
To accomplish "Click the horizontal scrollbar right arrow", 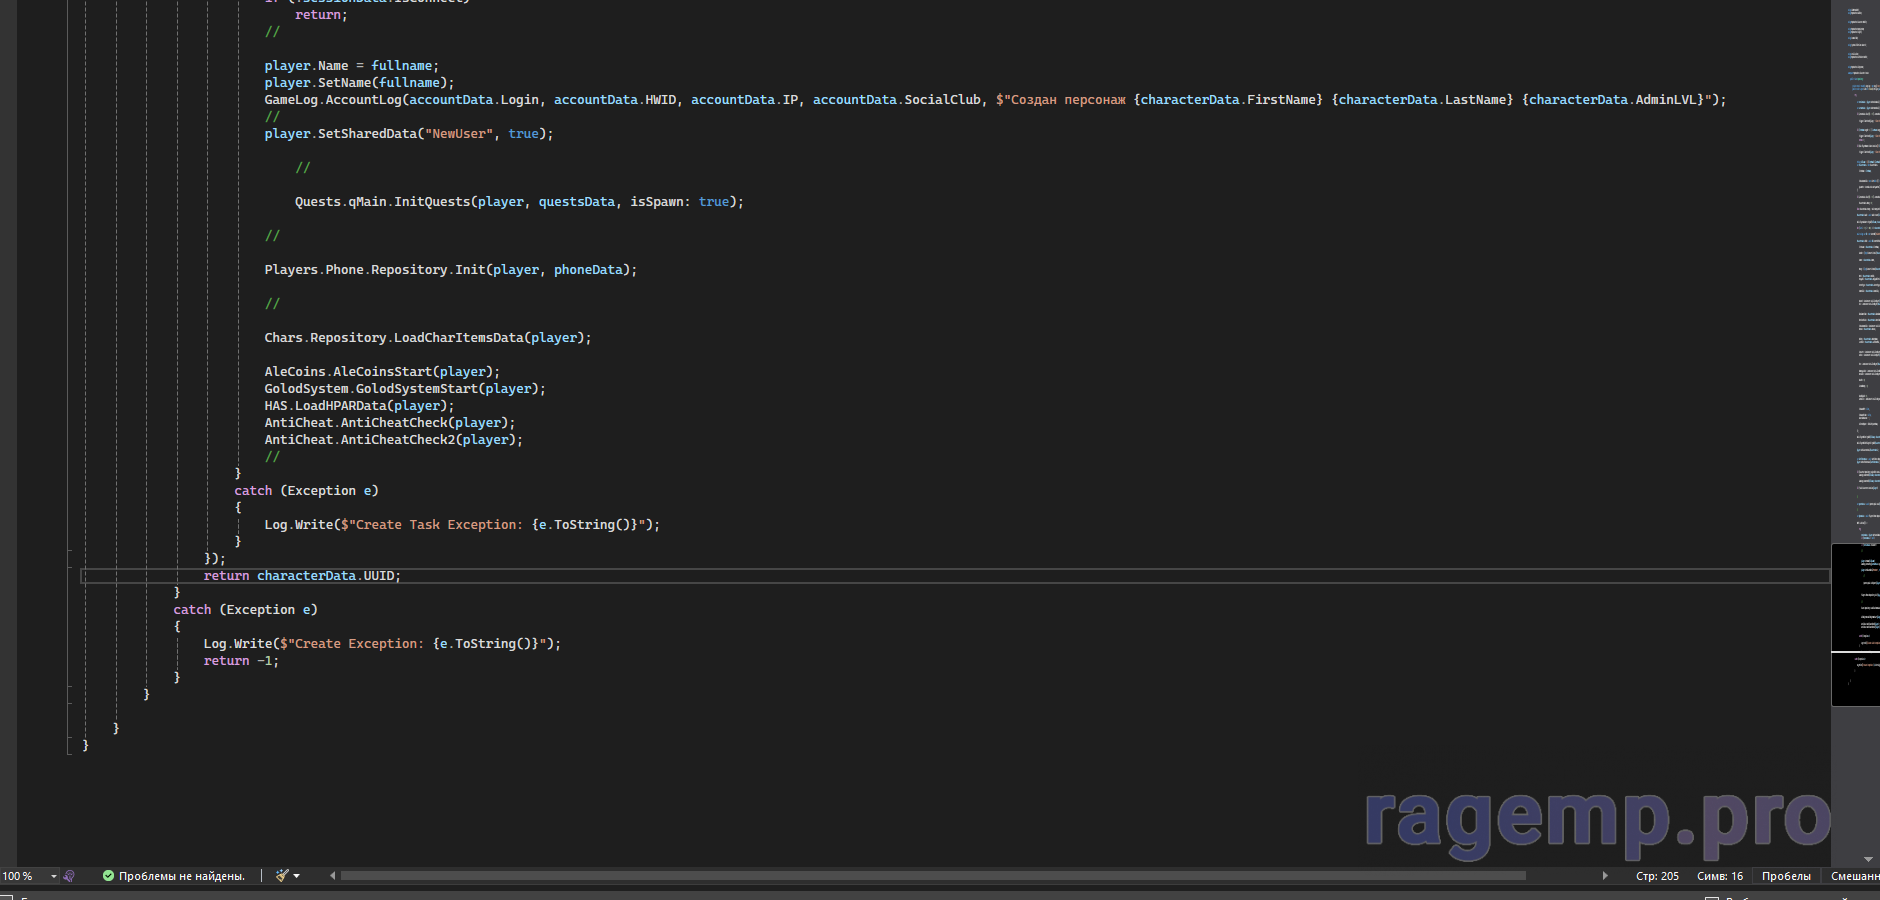I will [x=1605, y=876].
